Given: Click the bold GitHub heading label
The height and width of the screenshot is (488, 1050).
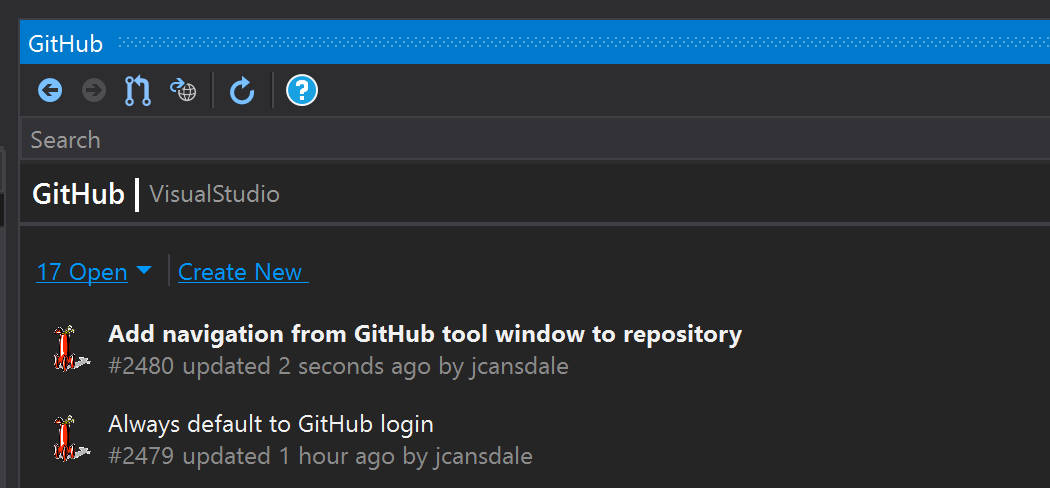Looking at the screenshot, I should 78,195.
